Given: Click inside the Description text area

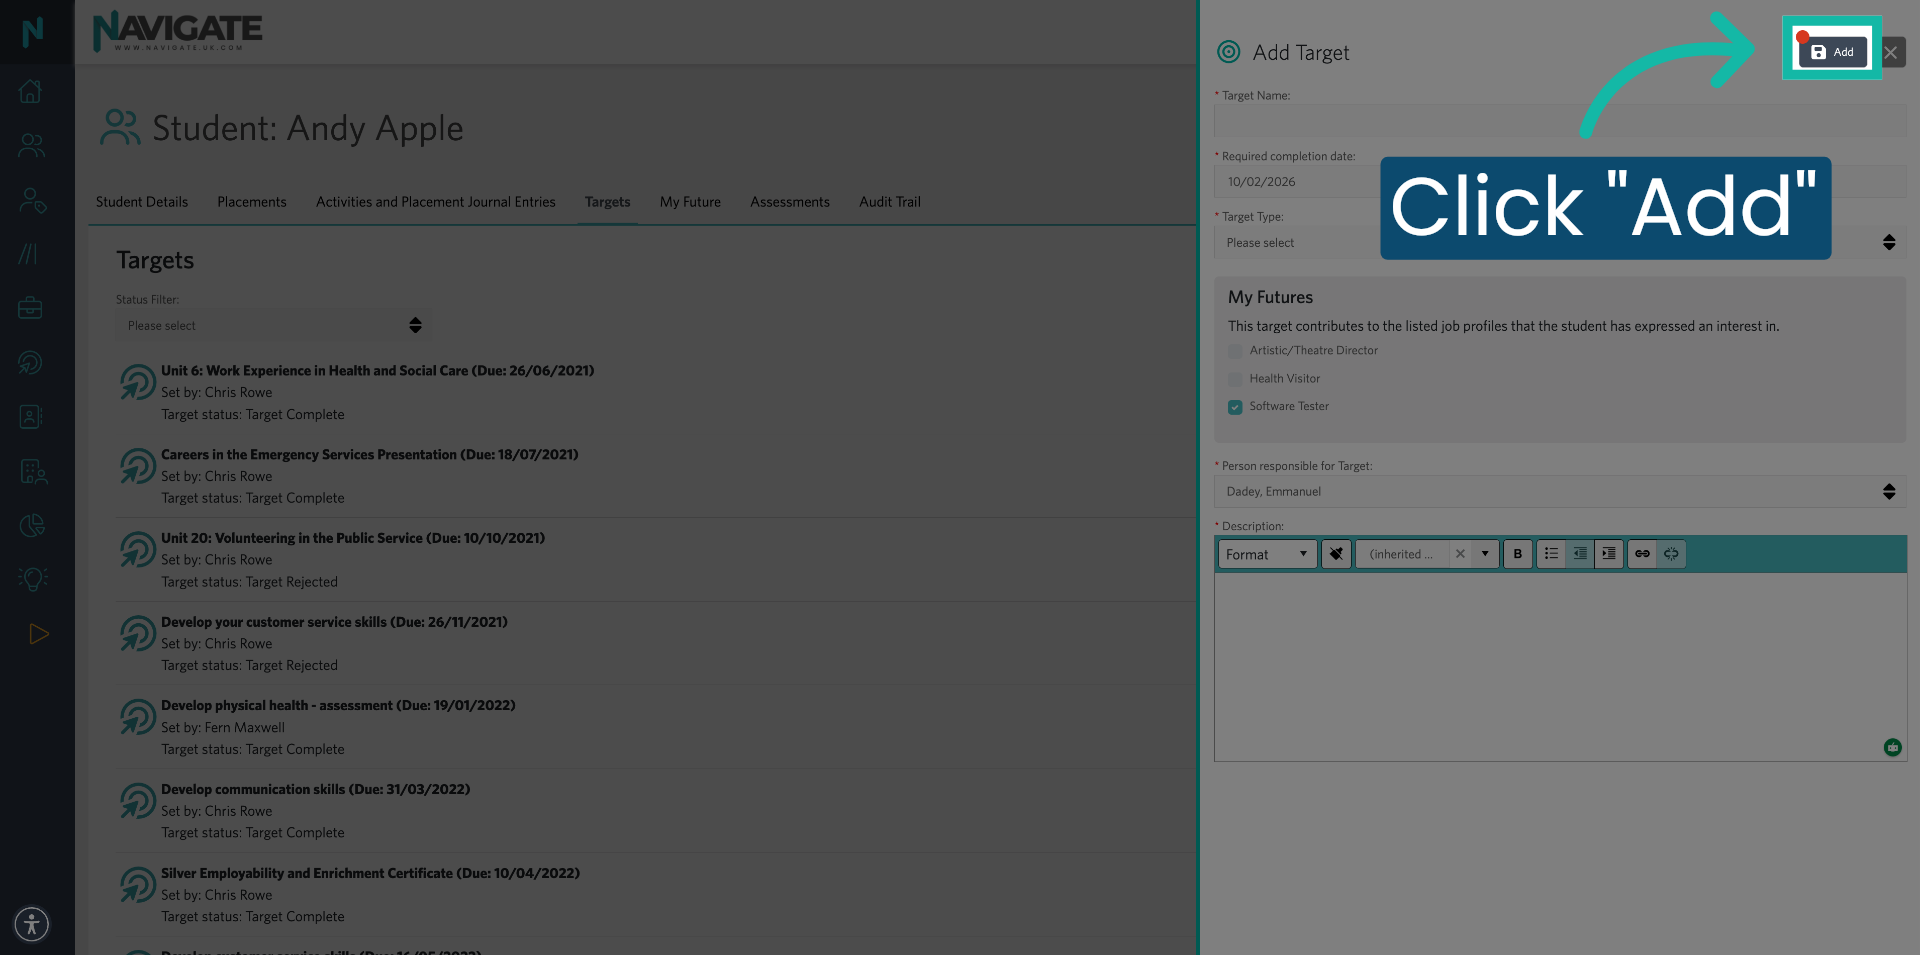Looking at the screenshot, I should point(1560,666).
